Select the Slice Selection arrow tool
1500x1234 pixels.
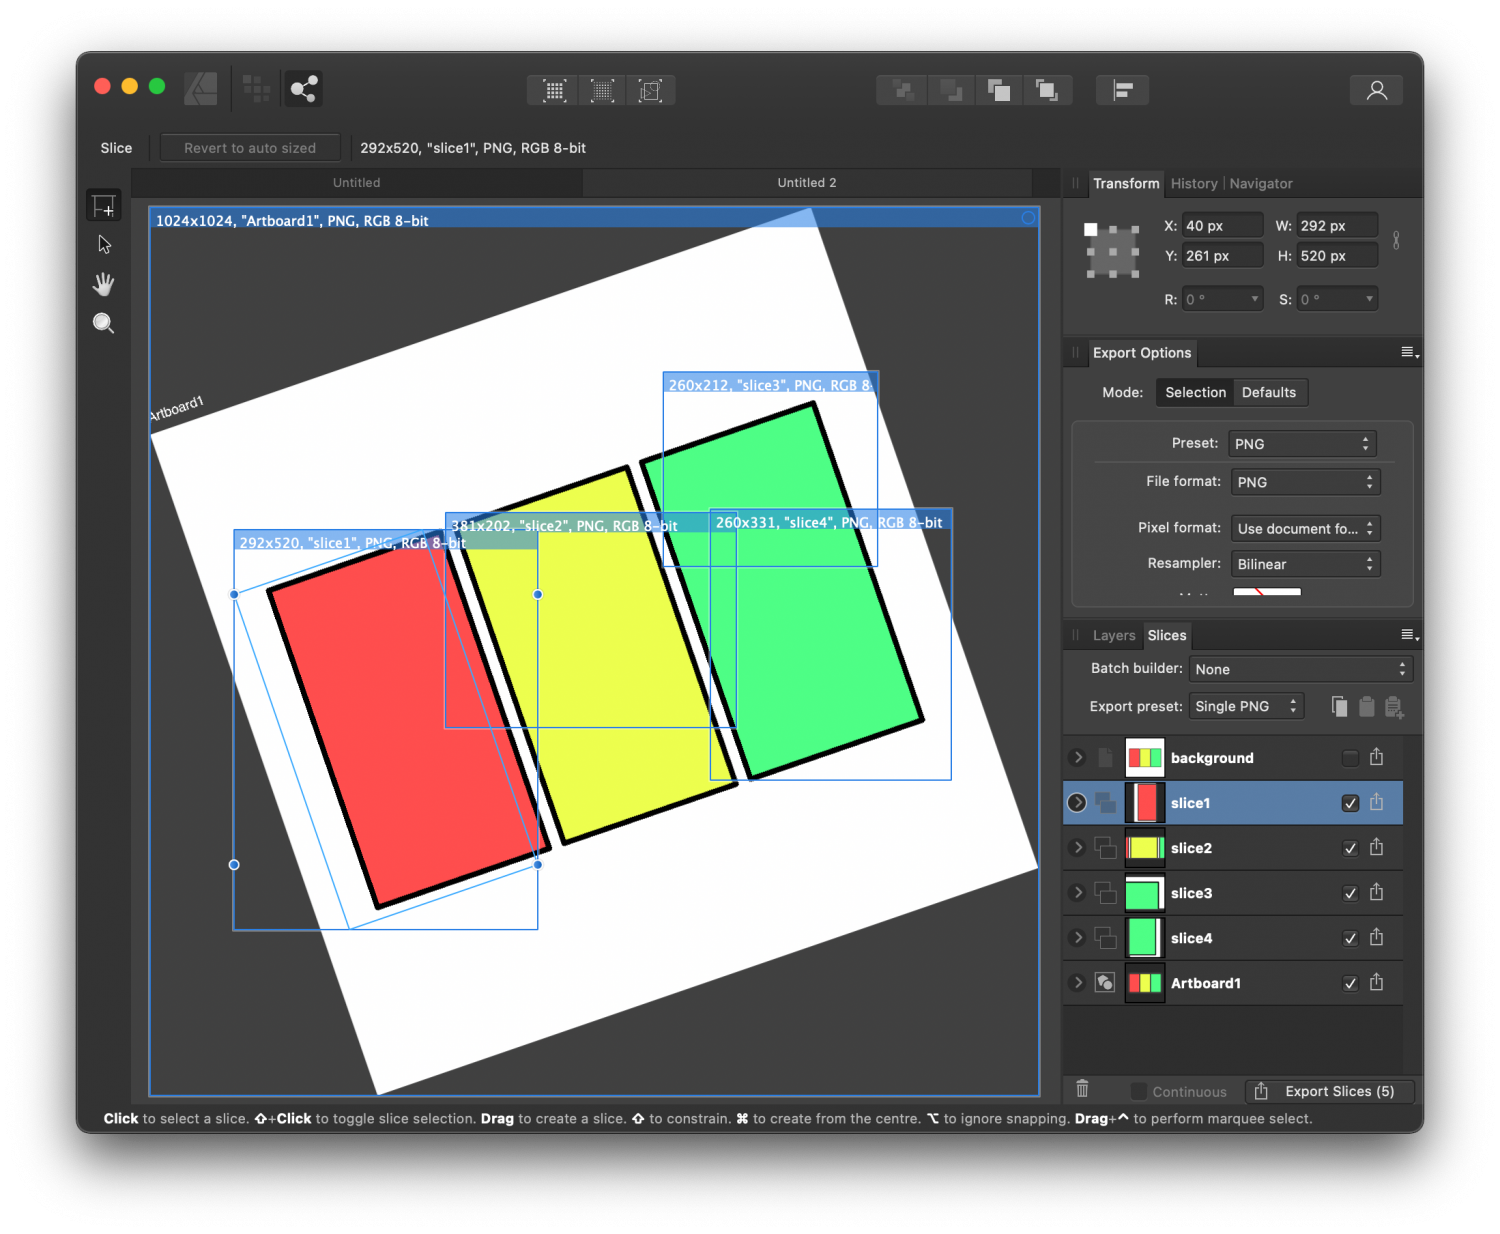104,245
